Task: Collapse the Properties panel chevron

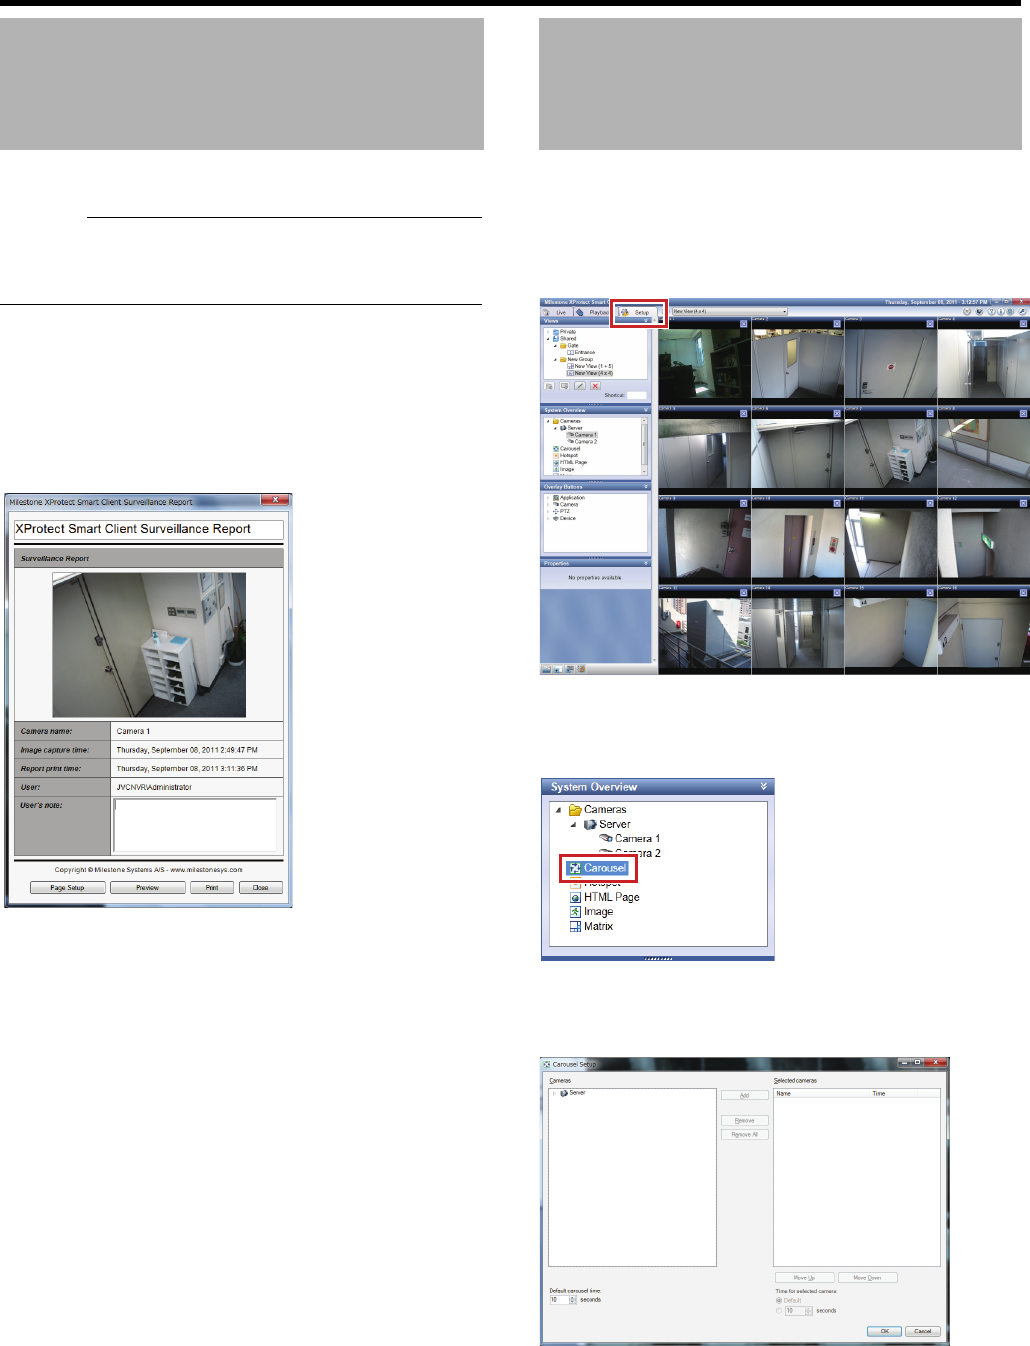Action: coord(646,564)
